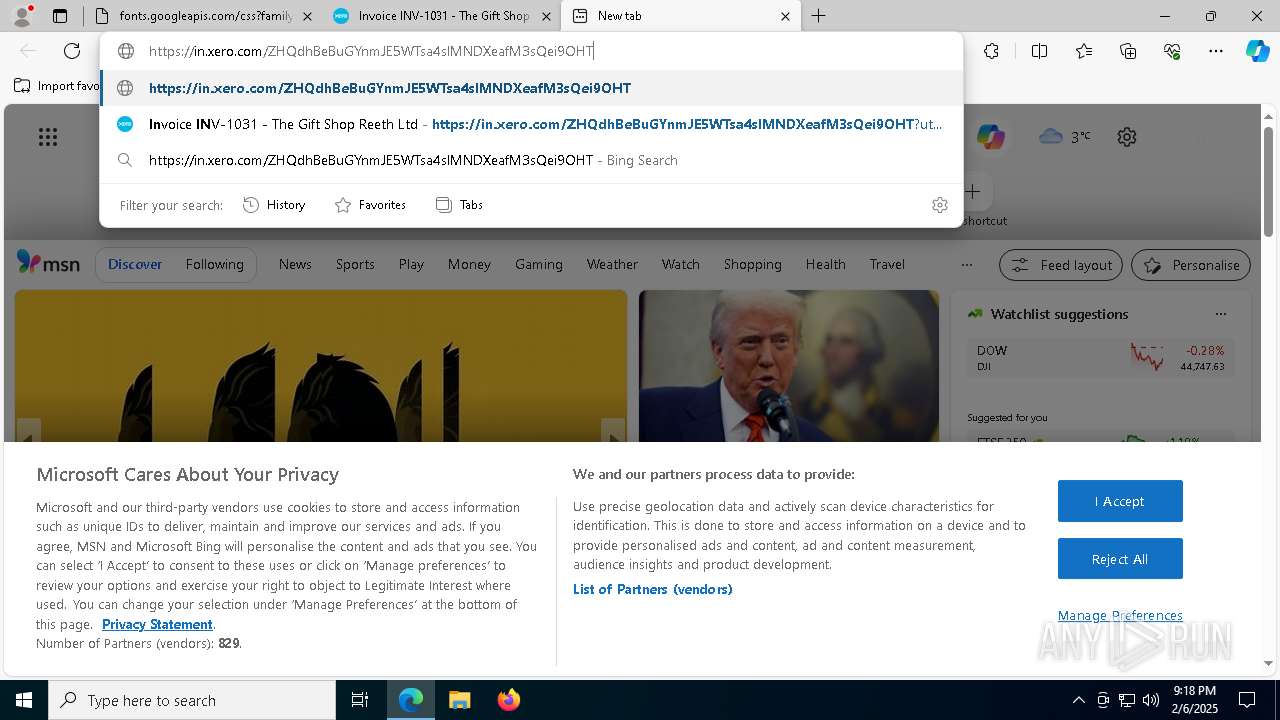The image size is (1280, 720).
Task: Close the fonts.googleapis.com tab
Action: coord(307,16)
